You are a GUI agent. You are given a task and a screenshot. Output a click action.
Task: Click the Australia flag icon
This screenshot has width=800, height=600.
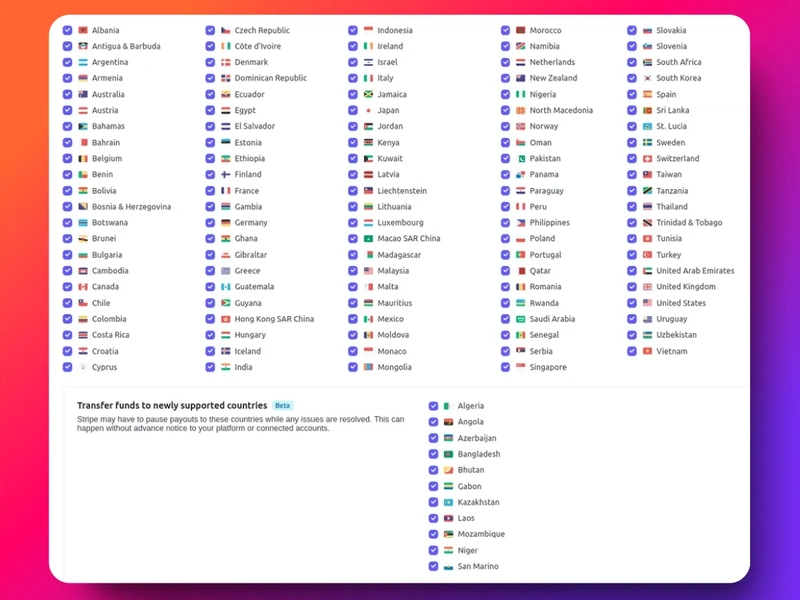[83, 94]
